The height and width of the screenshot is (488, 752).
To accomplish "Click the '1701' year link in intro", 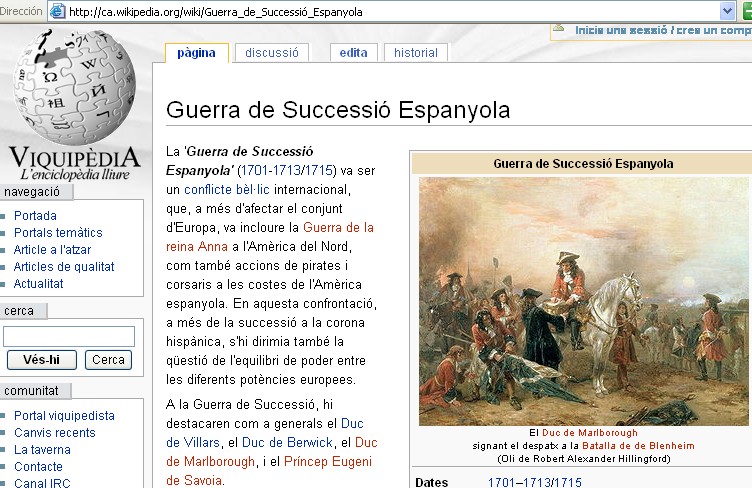I will (x=255, y=171).
